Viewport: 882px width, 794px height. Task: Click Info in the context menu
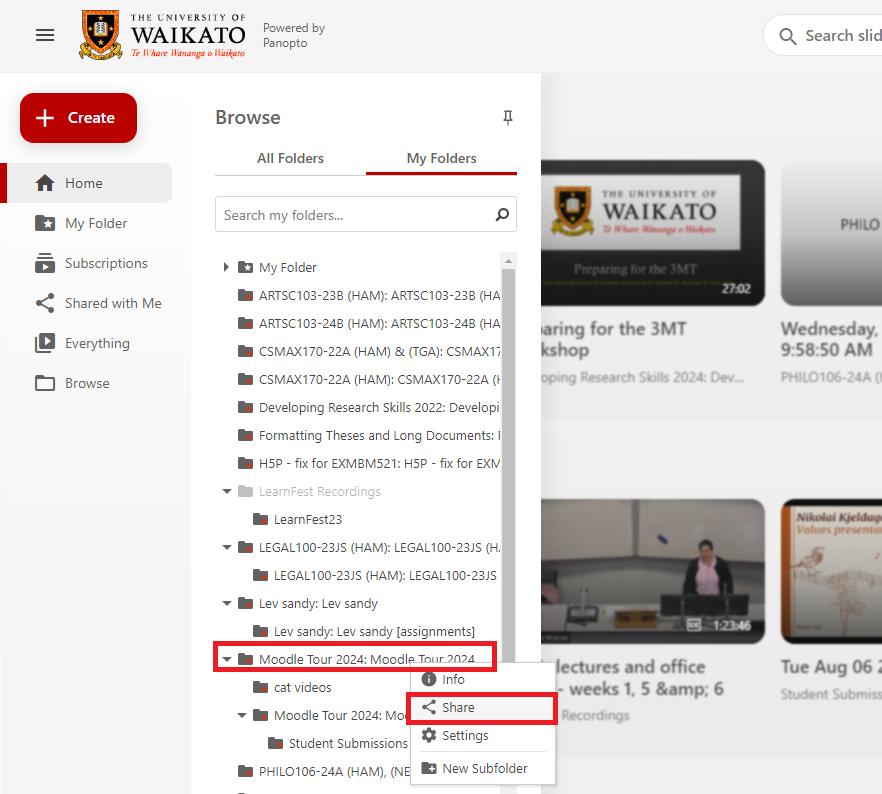coord(483,679)
